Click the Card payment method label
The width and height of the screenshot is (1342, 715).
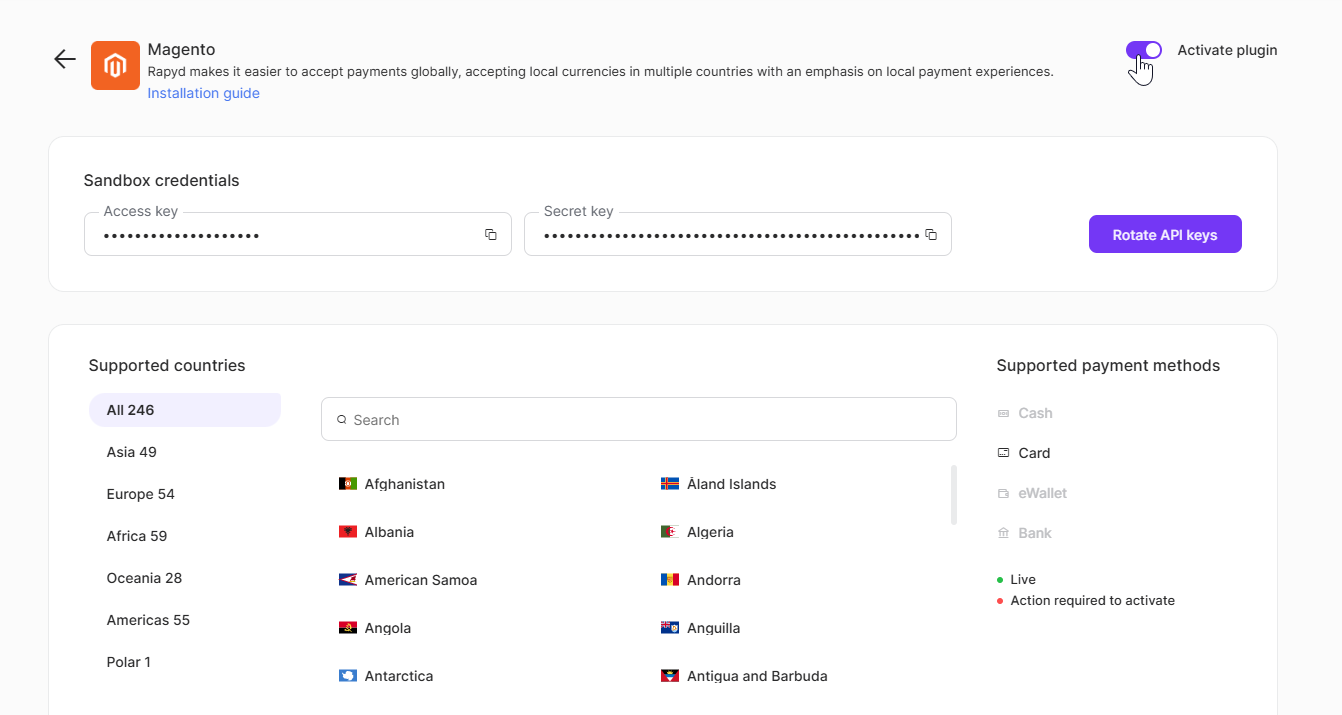[1034, 453]
